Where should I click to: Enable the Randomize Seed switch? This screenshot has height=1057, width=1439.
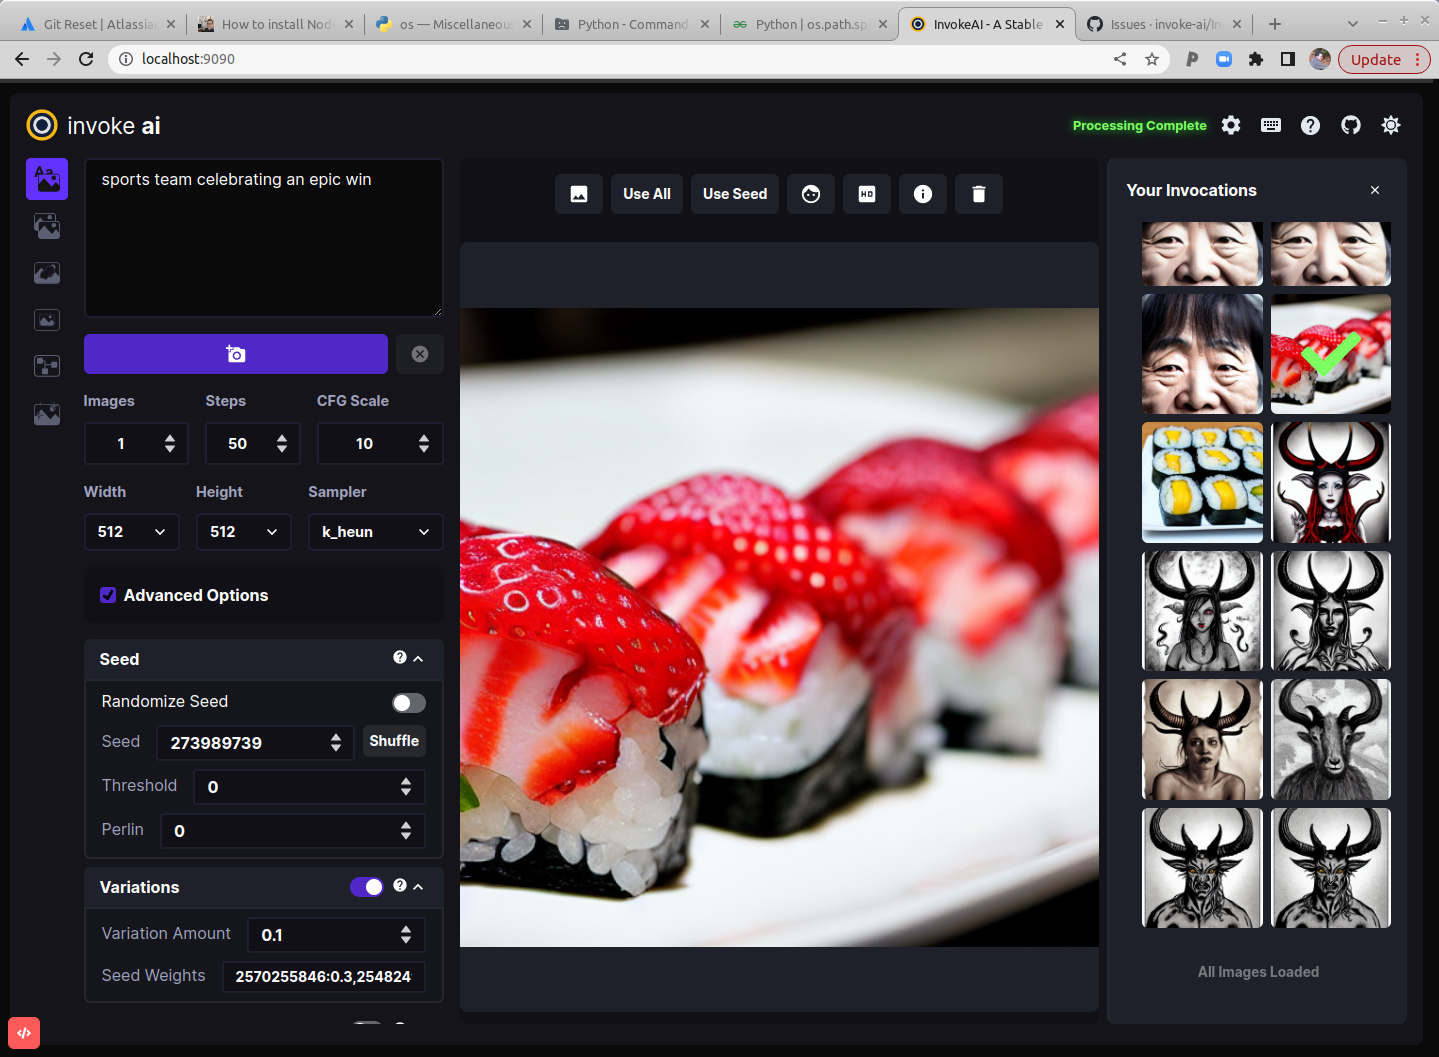408,703
